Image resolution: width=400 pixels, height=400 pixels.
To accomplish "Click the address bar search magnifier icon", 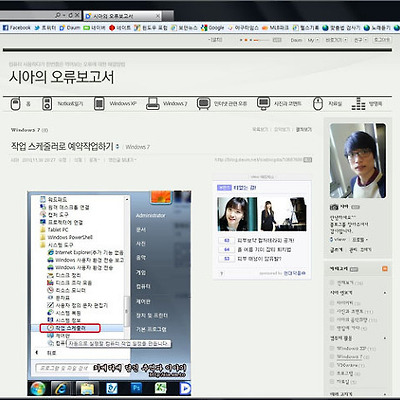I will click(x=58, y=15).
